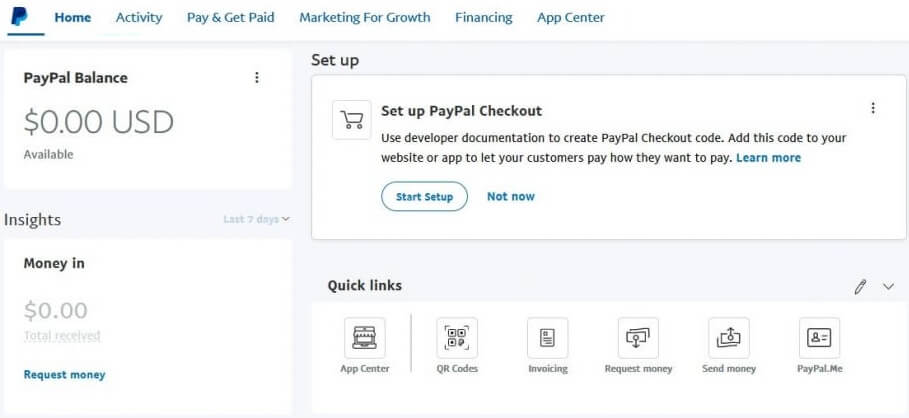Click the $0.00 USD balance amount

99,122
